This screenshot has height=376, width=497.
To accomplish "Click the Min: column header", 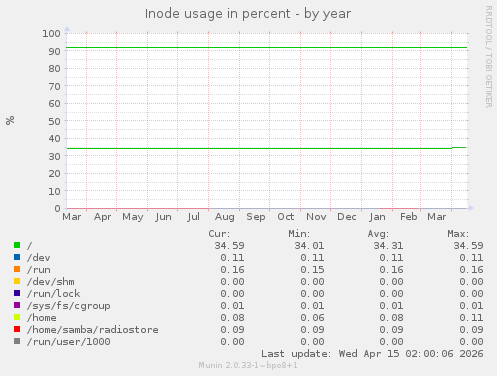I will (299, 234).
